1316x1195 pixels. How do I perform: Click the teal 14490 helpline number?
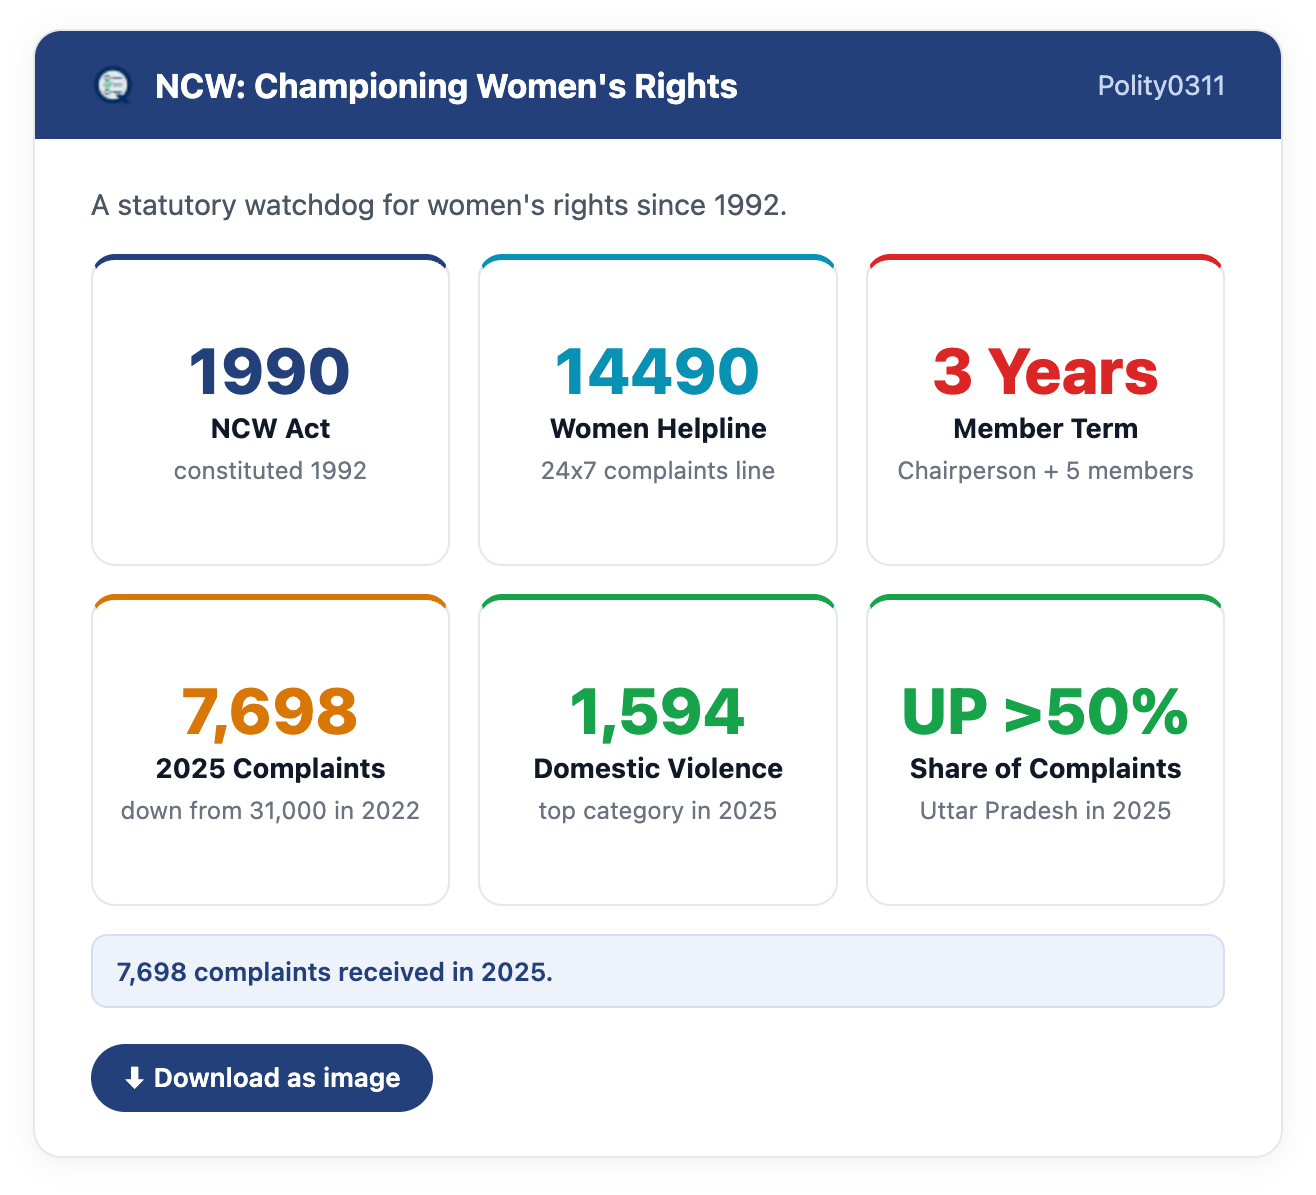coord(658,371)
